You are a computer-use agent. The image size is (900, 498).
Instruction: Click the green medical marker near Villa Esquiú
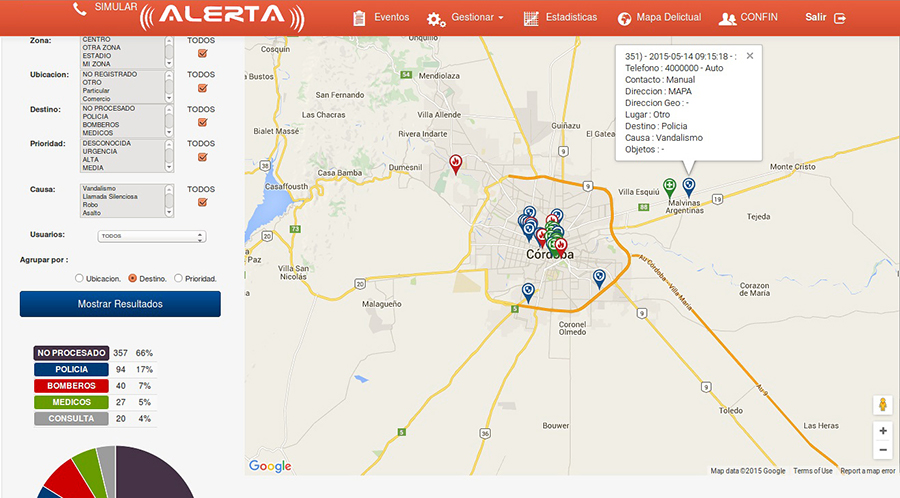[x=669, y=188]
